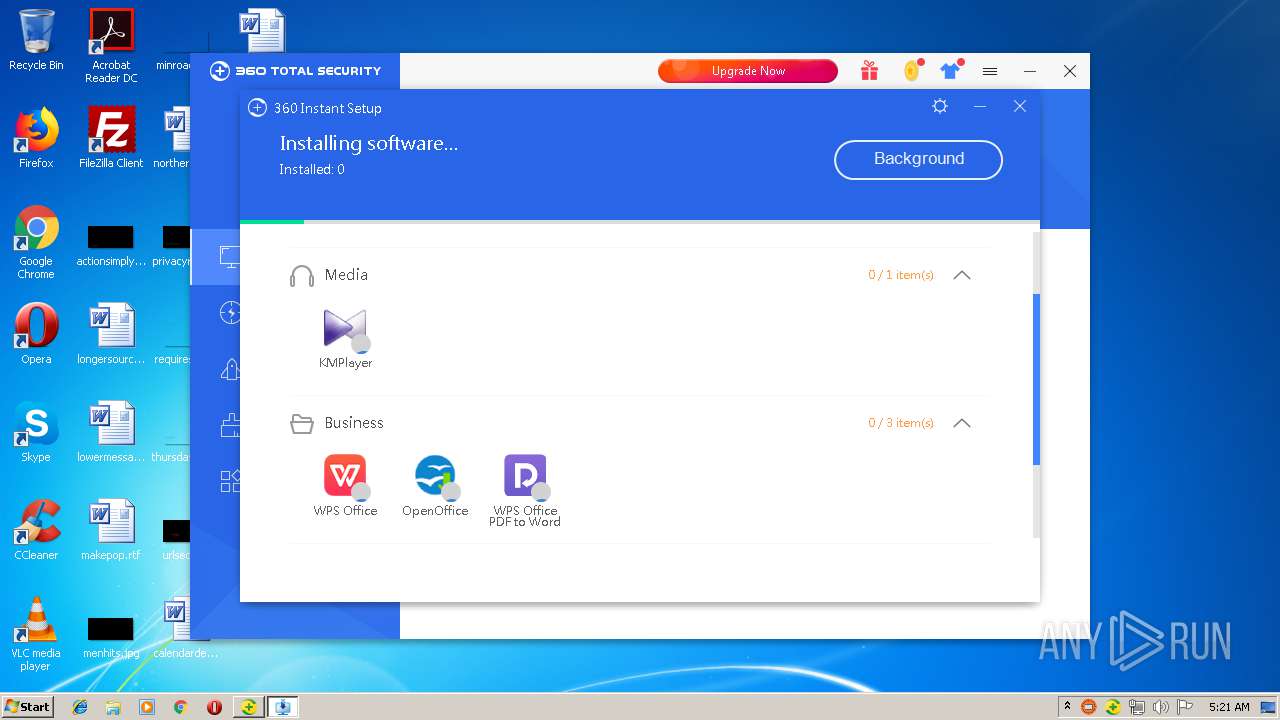
Task: Open FileZilla Client desktop shortcut
Action: (x=111, y=138)
